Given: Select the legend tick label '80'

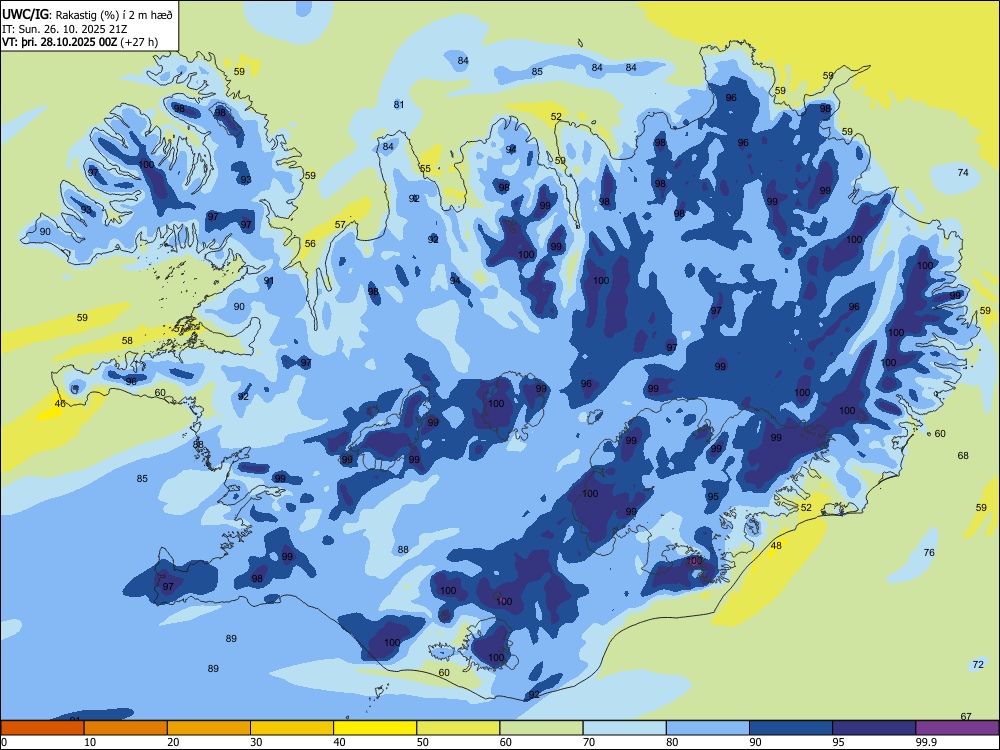Looking at the screenshot, I should [672, 742].
